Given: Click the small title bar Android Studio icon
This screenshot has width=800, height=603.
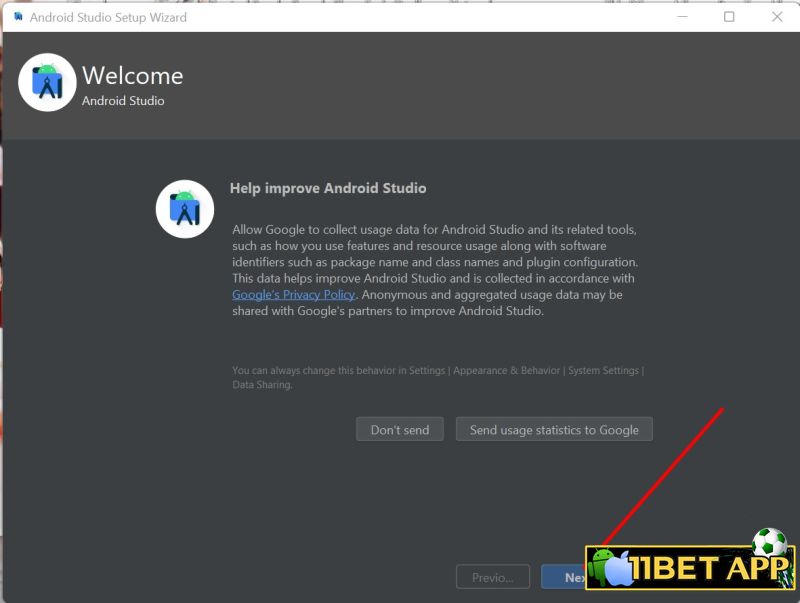Looking at the screenshot, I should coord(18,17).
